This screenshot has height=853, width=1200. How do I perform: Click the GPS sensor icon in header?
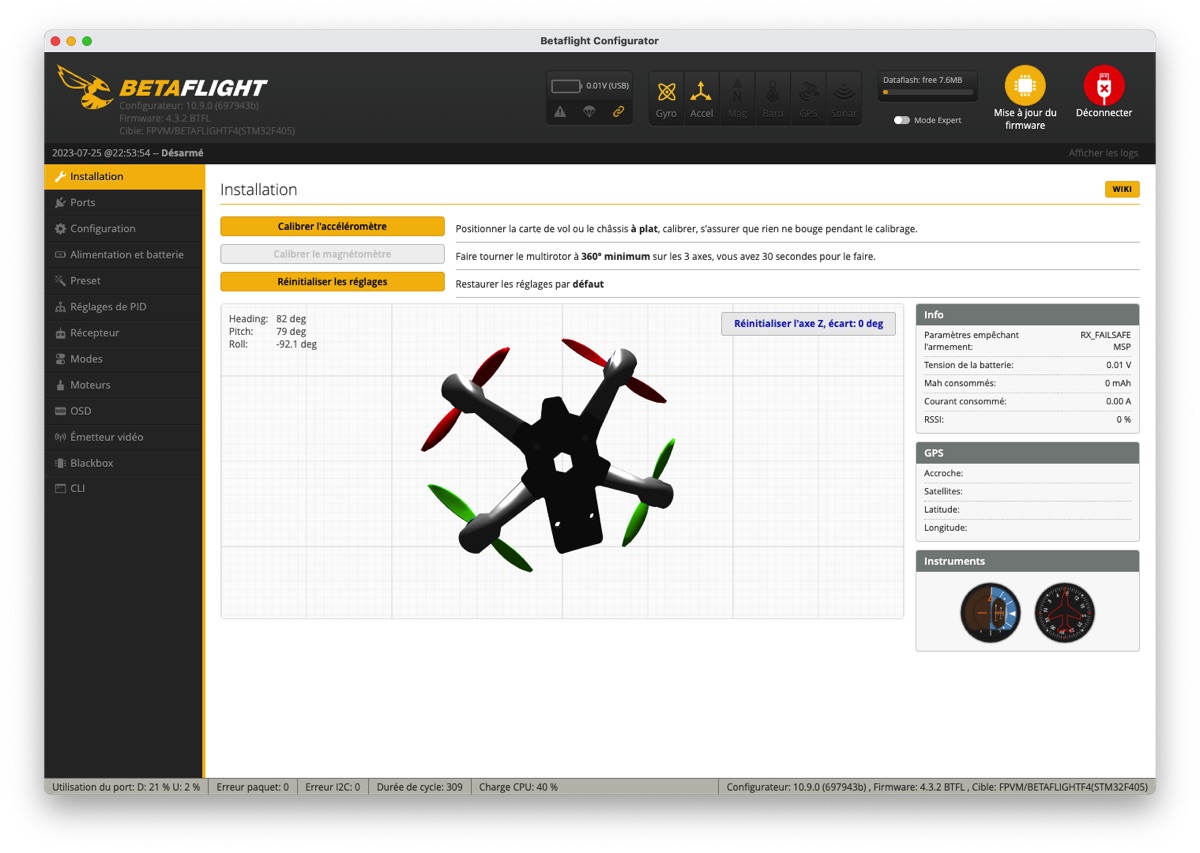(x=808, y=98)
